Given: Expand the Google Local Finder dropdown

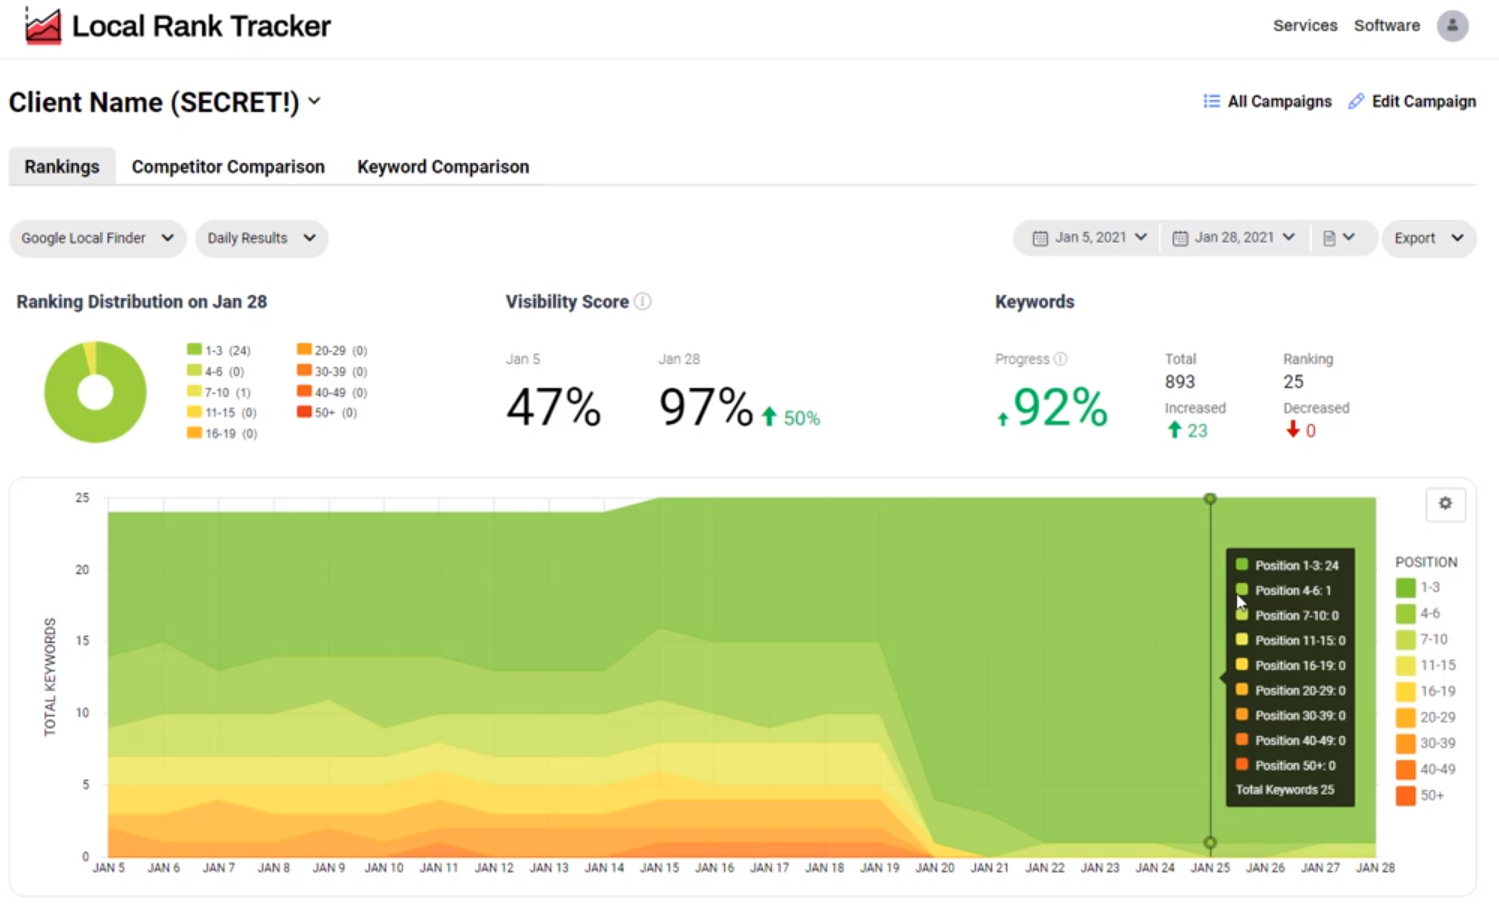Looking at the screenshot, I should tap(97, 238).
